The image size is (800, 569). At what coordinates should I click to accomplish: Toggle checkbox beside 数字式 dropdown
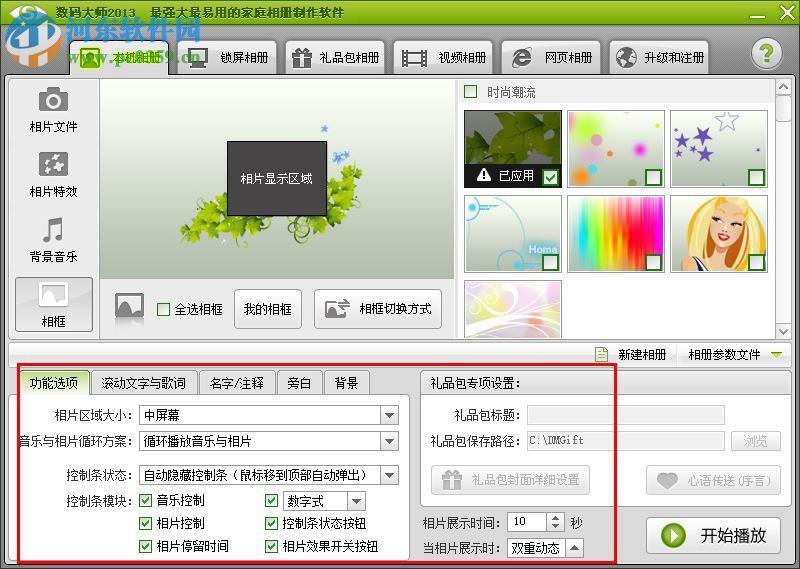(271, 500)
